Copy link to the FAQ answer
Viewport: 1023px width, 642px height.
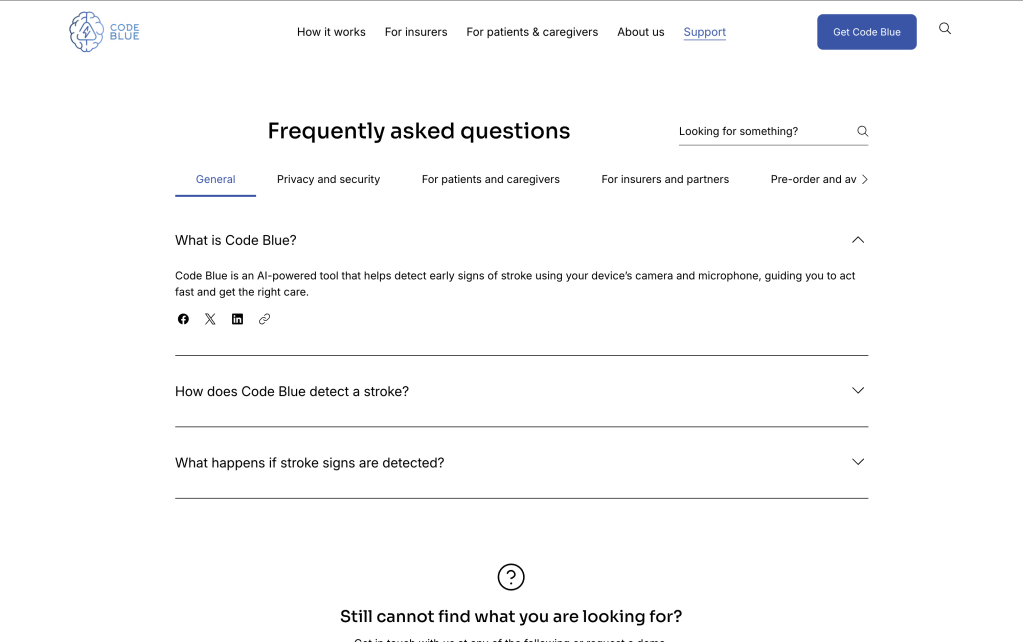tap(264, 319)
